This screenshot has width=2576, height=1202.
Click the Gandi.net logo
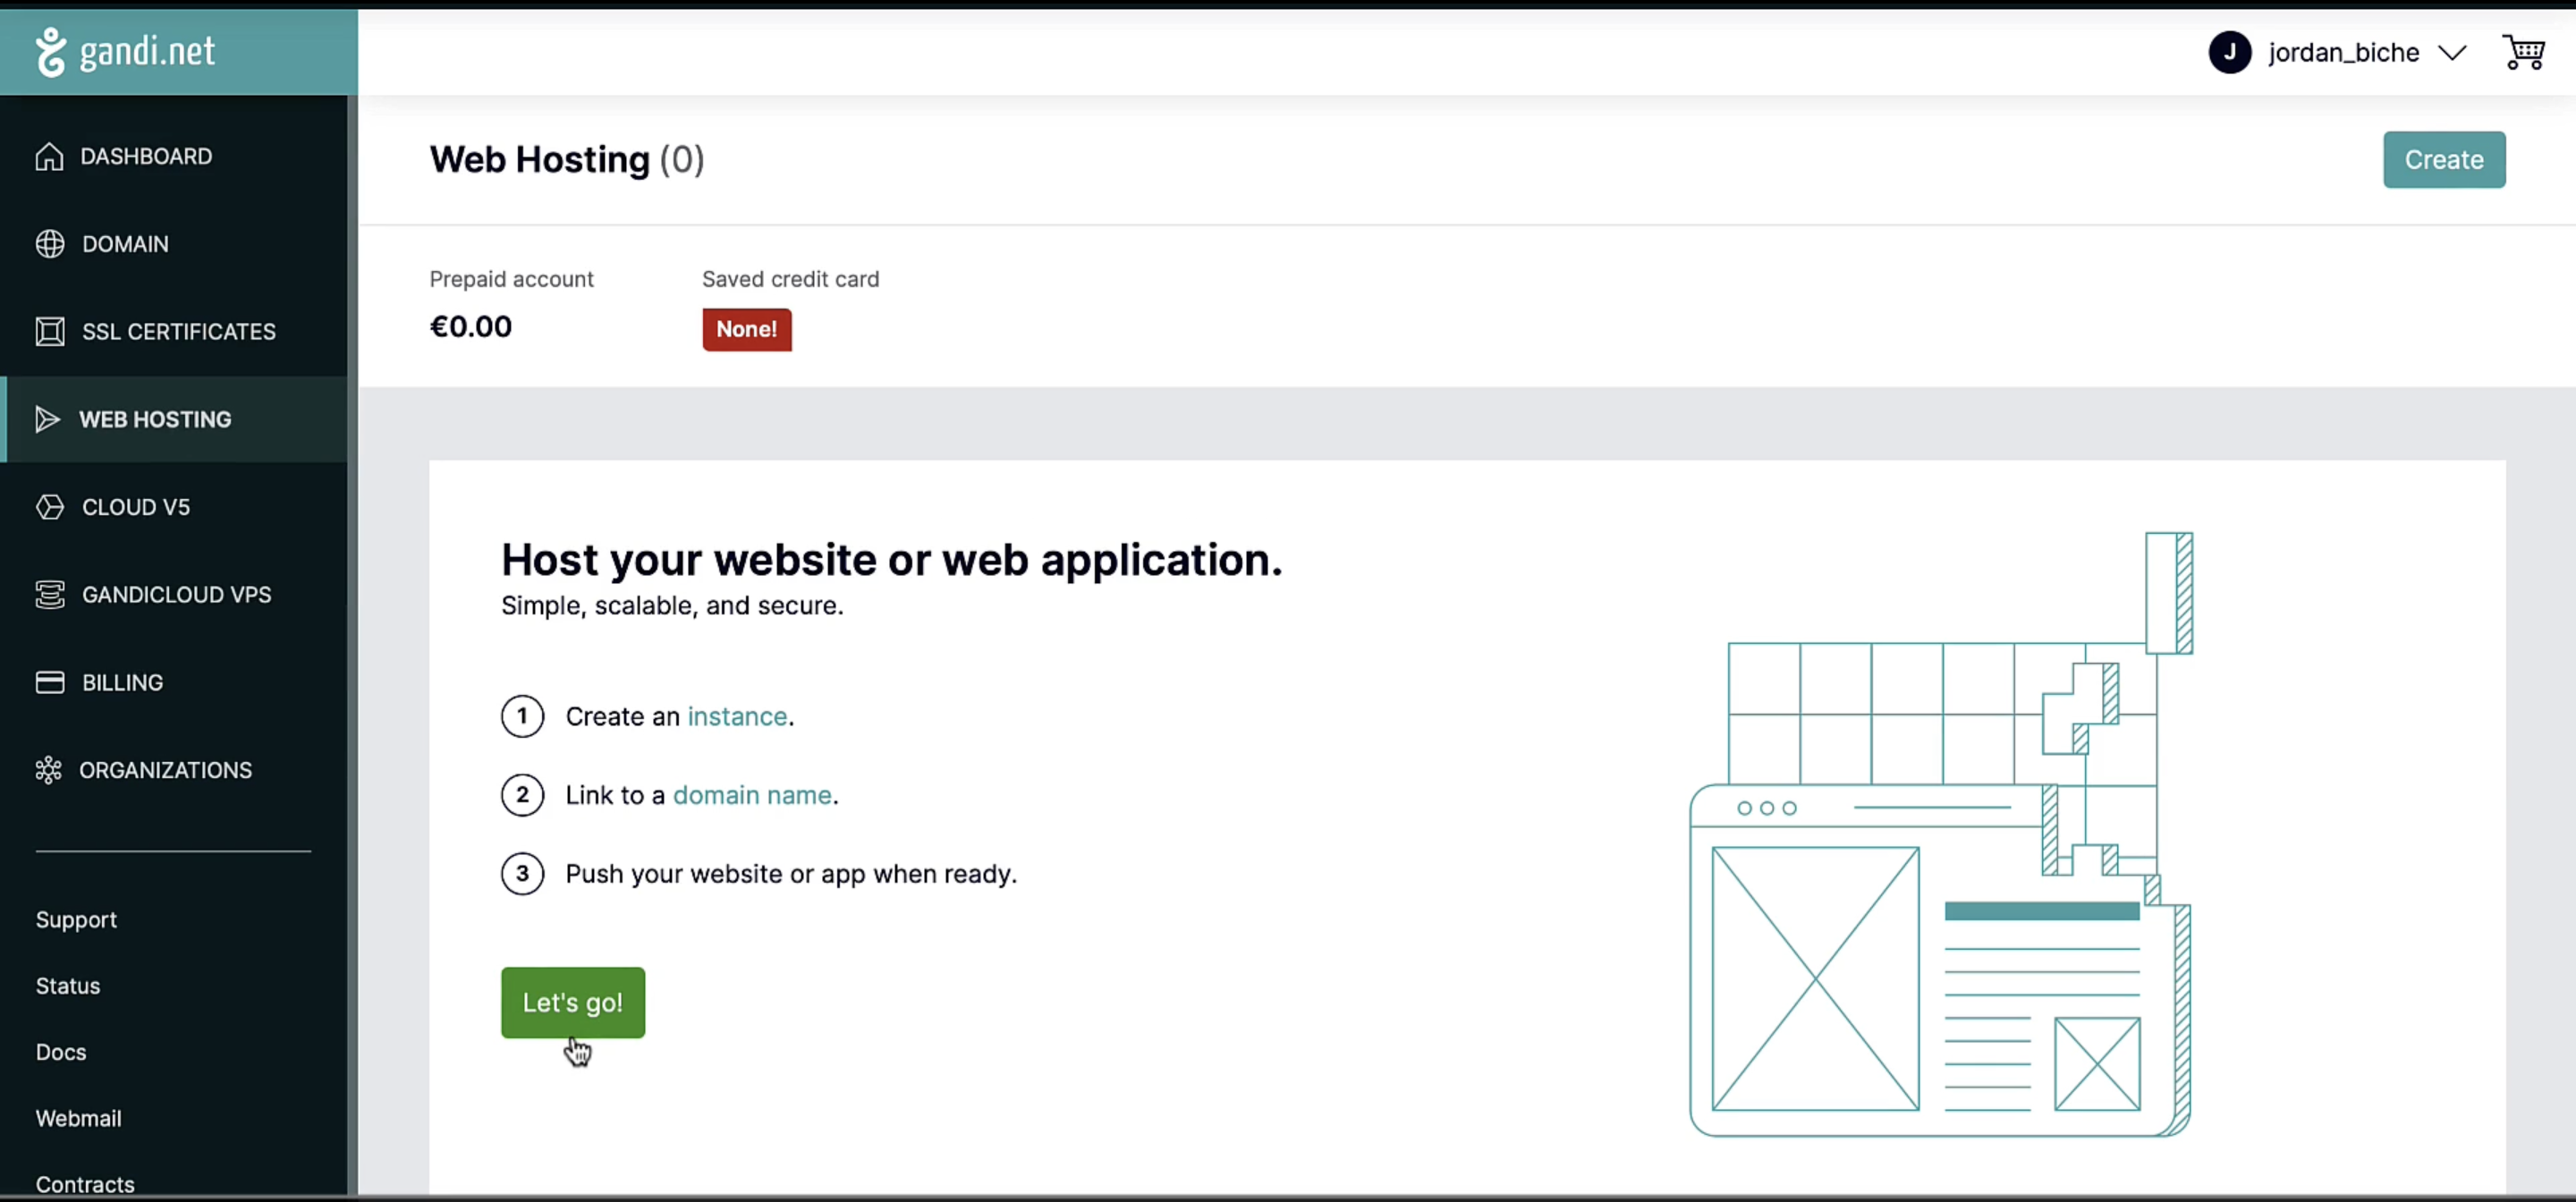point(125,52)
